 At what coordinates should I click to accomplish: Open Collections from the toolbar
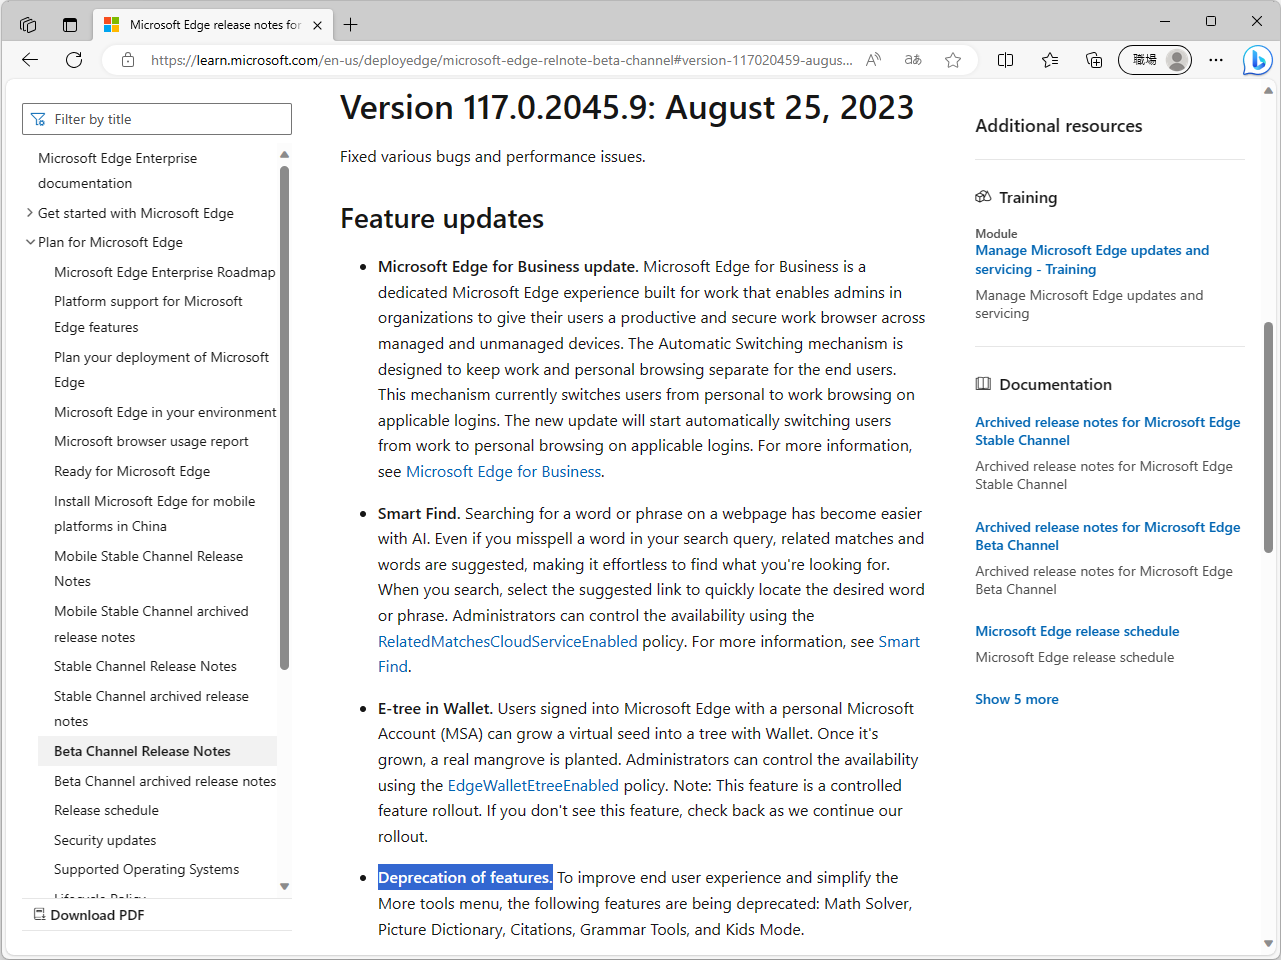[1093, 60]
